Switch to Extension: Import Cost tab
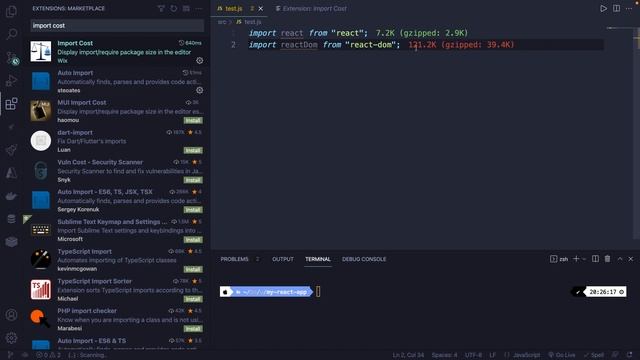This screenshot has width=640, height=360. point(311,9)
